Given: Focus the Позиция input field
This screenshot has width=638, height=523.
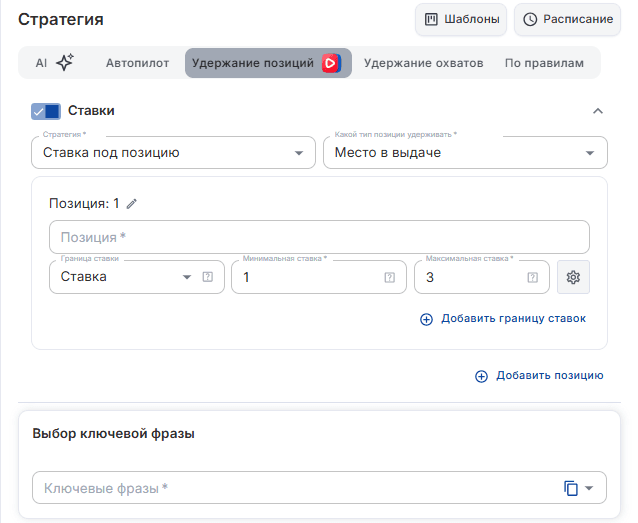Looking at the screenshot, I should pyautogui.click(x=319, y=237).
